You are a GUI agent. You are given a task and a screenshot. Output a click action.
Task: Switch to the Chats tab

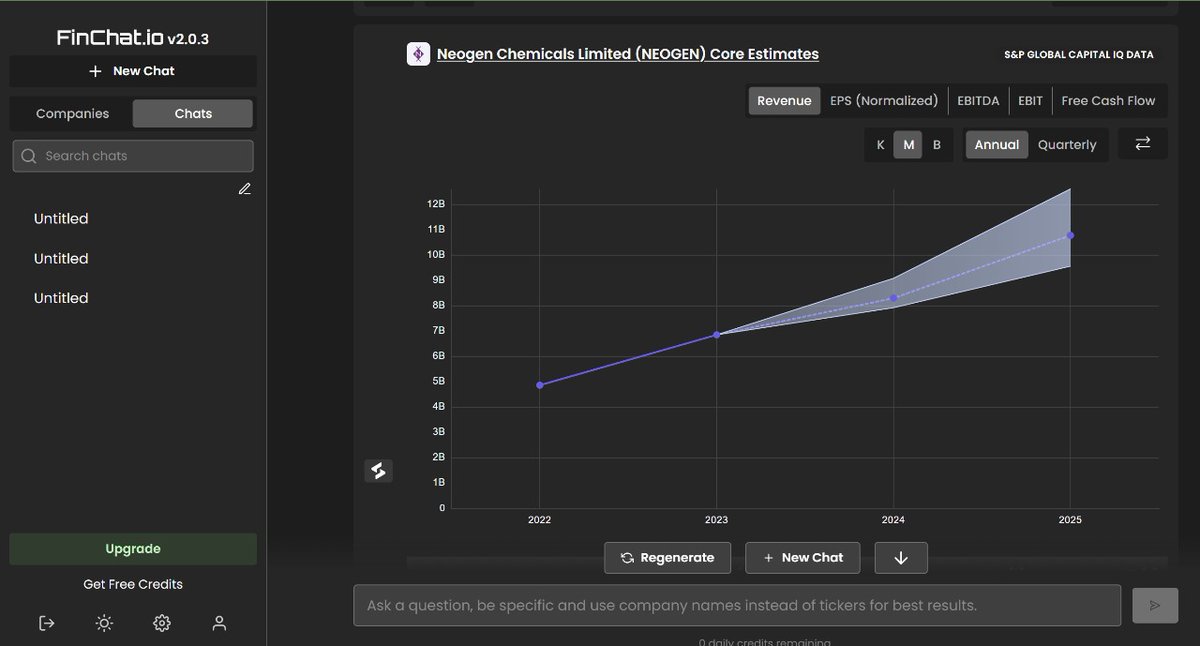(192, 113)
